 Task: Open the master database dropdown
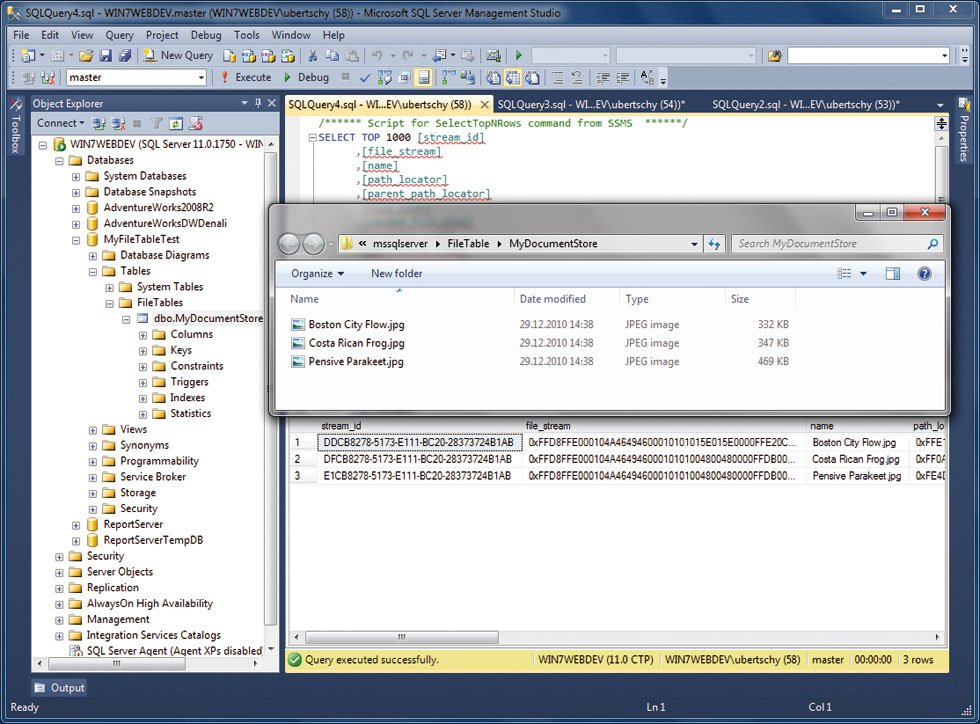(201, 78)
